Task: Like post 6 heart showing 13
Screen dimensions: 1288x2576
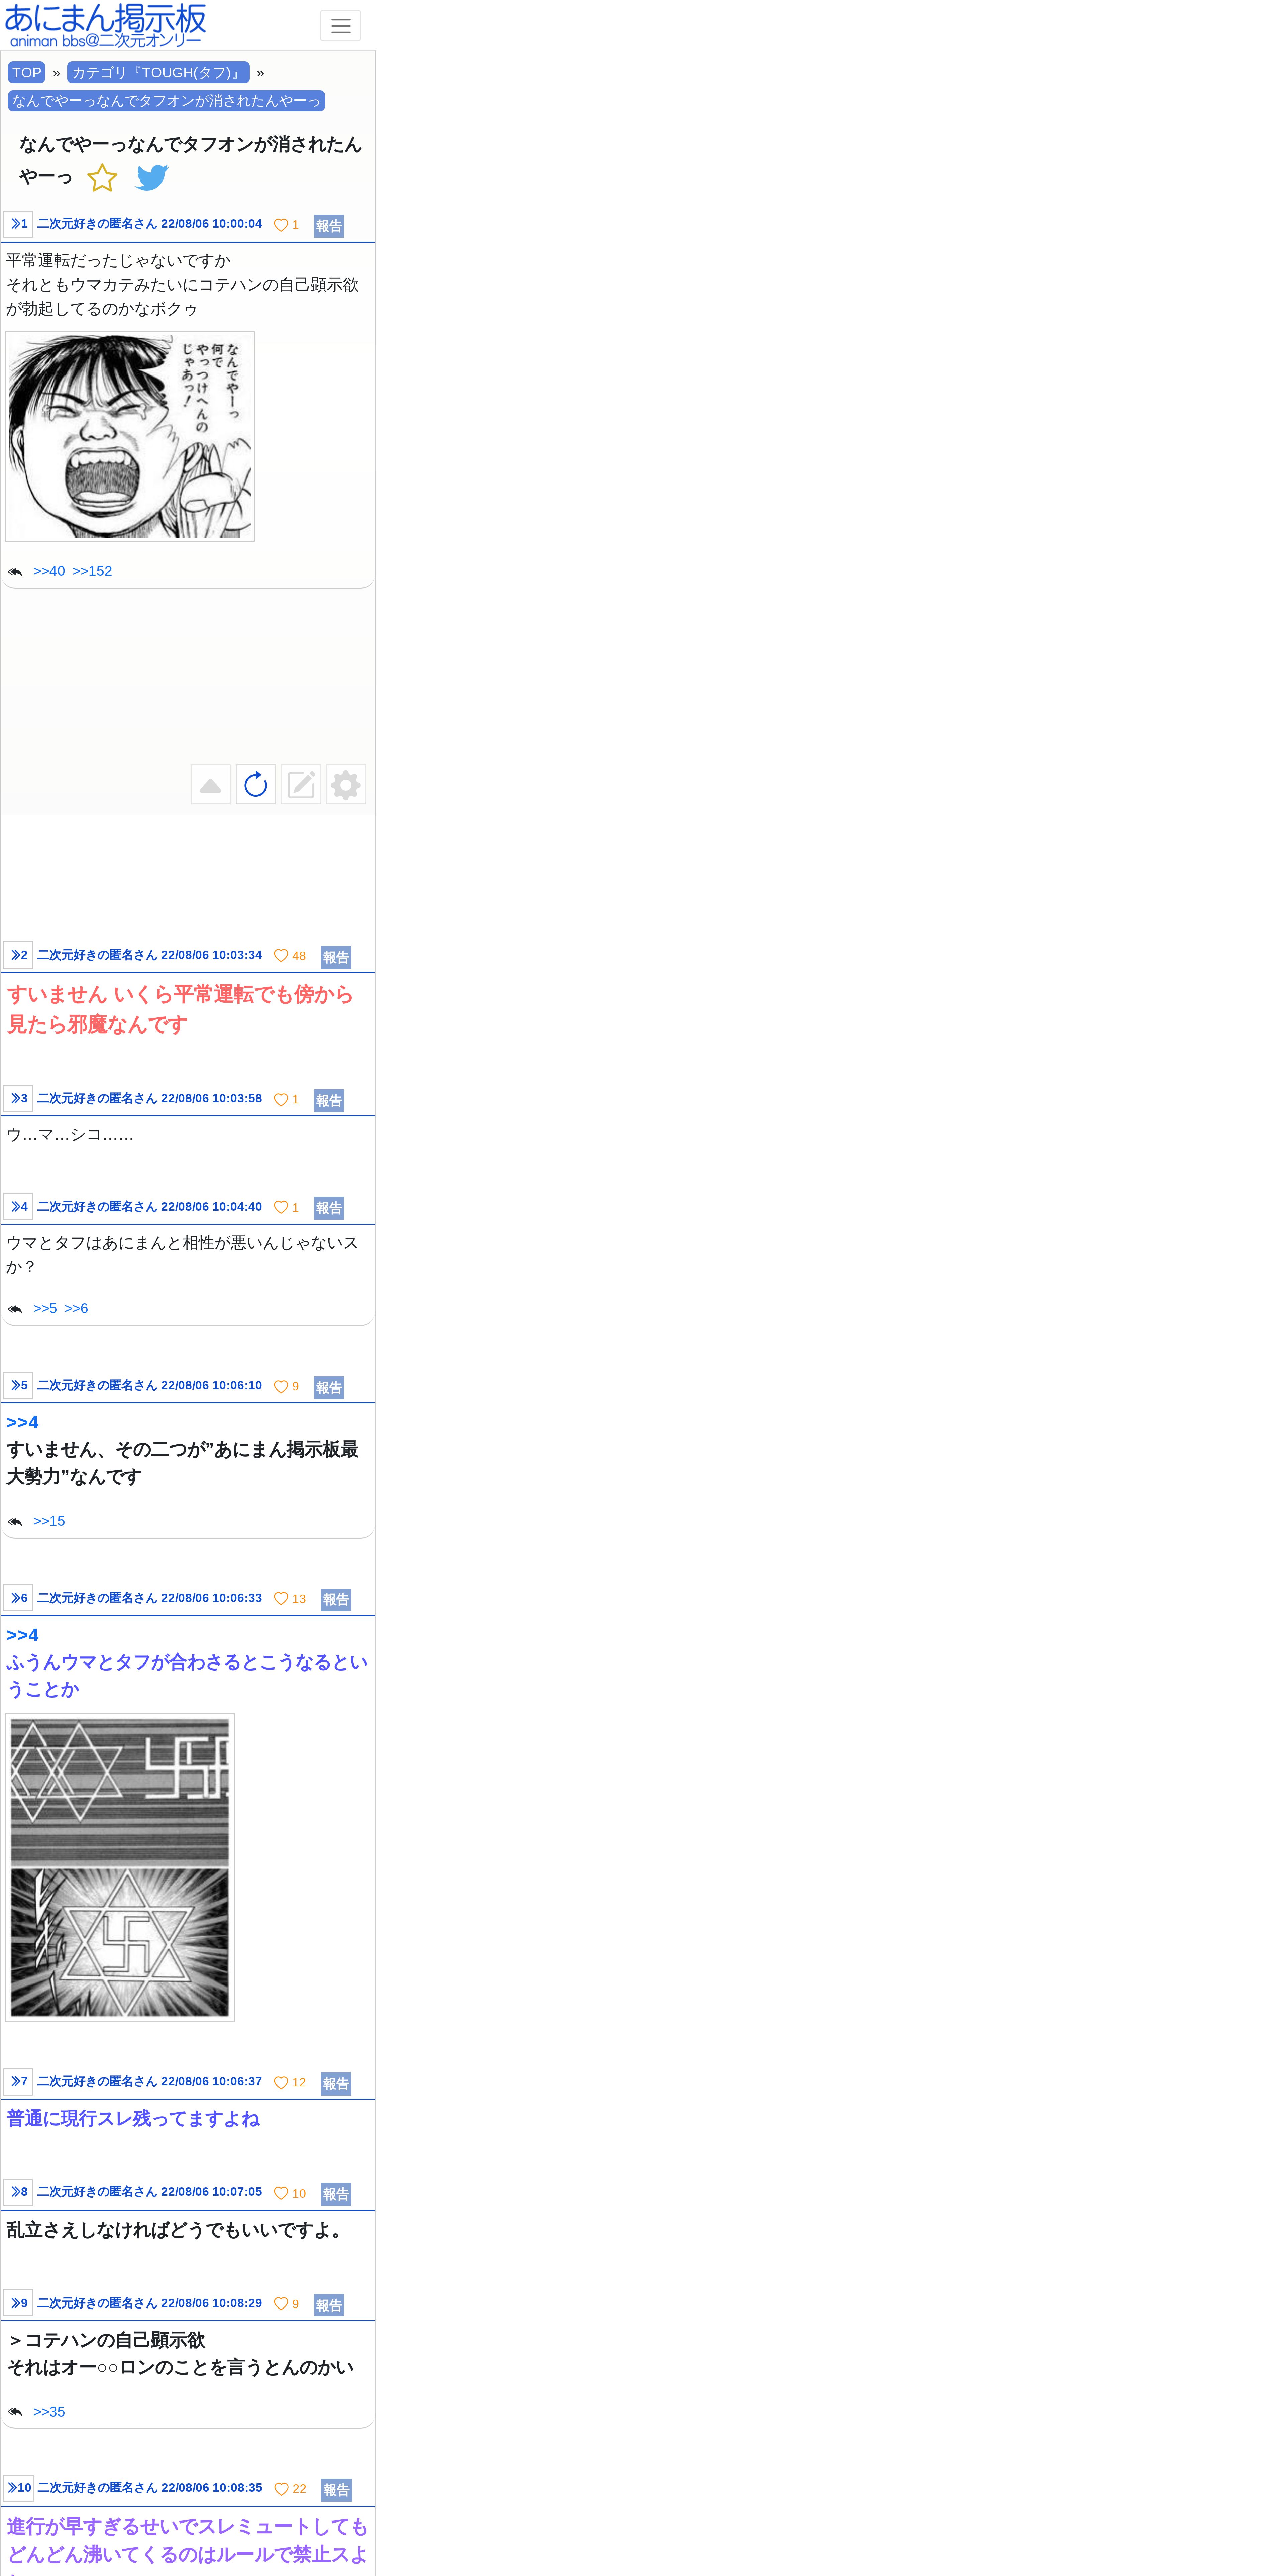Action: (281, 1599)
